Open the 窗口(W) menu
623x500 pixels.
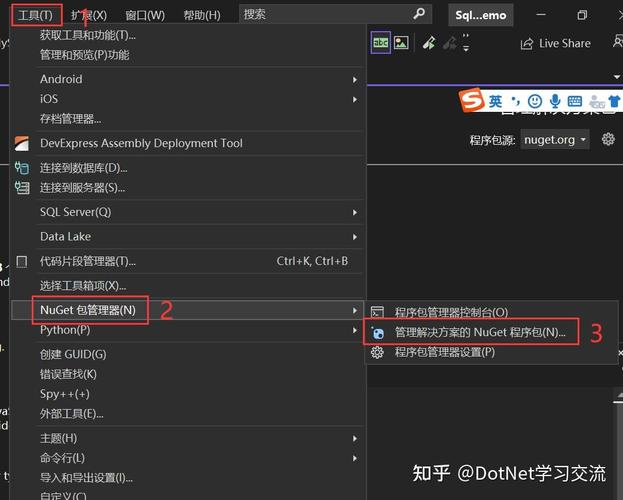pyautogui.click(x=145, y=15)
